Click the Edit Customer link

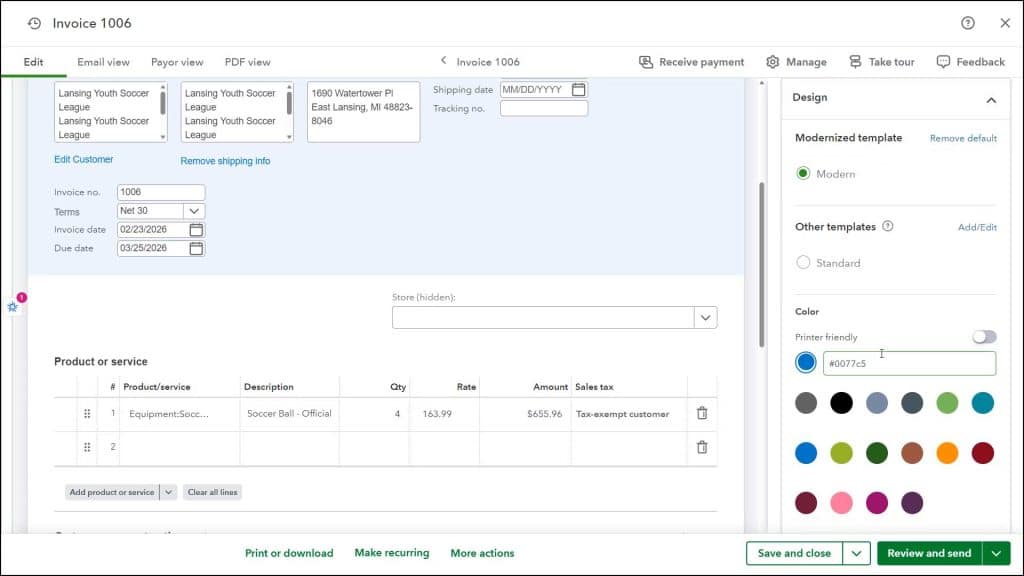[x=83, y=158]
